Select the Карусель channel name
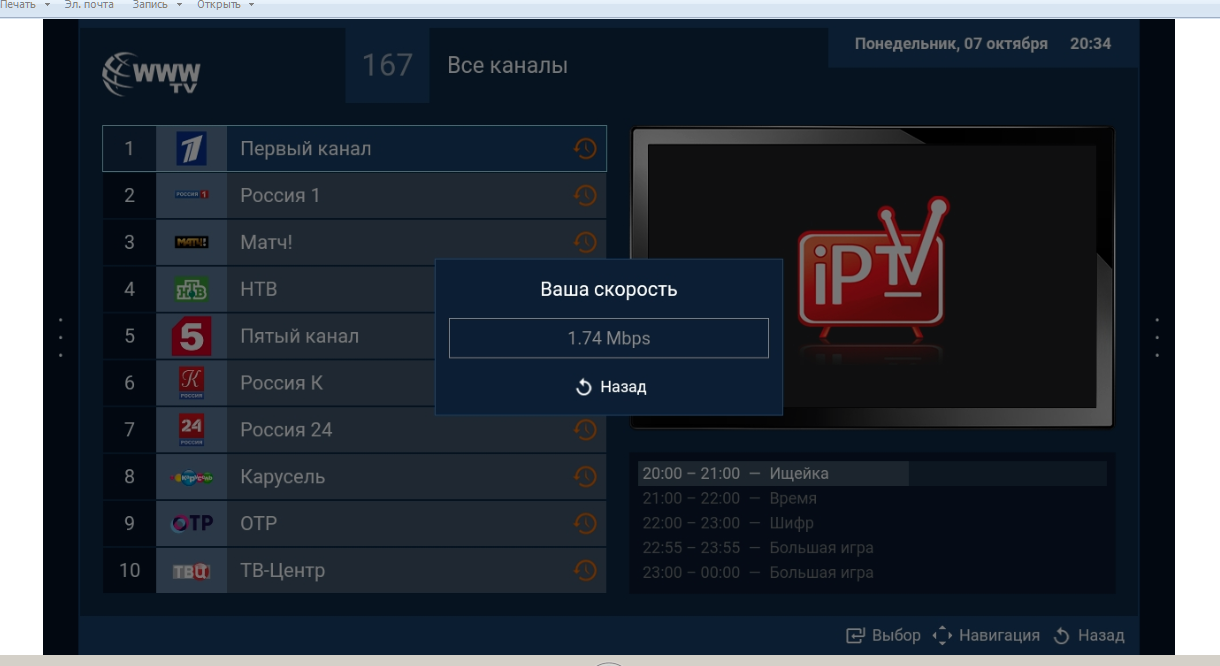 pyautogui.click(x=282, y=477)
